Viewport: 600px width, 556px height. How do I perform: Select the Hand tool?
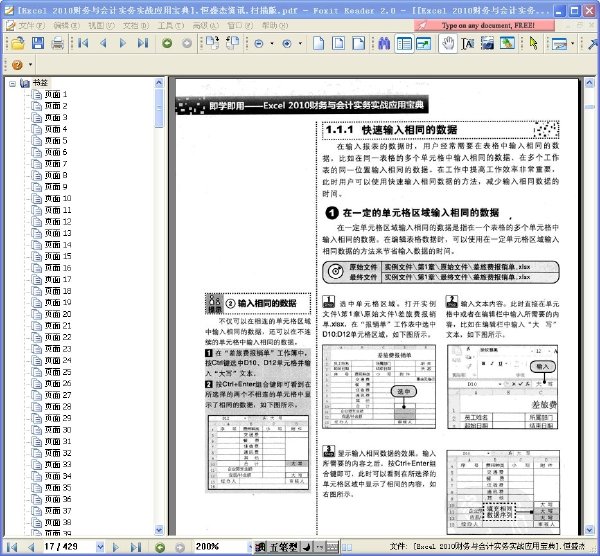(x=448, y=43)
